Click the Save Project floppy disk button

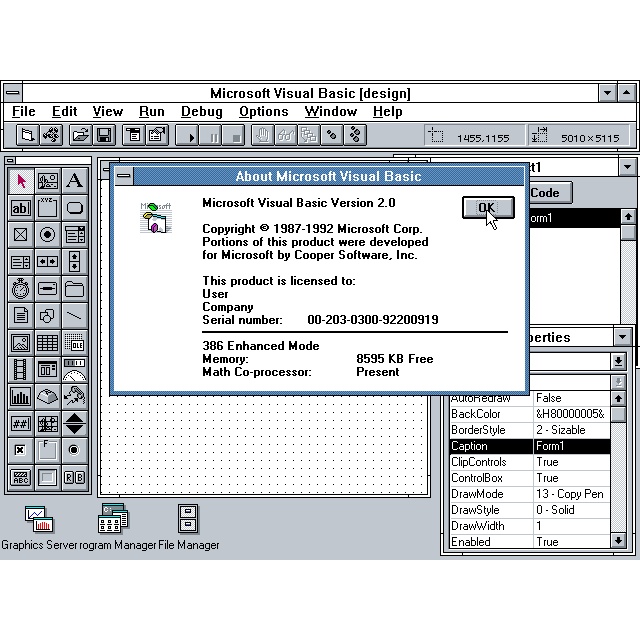coord(104,135)
